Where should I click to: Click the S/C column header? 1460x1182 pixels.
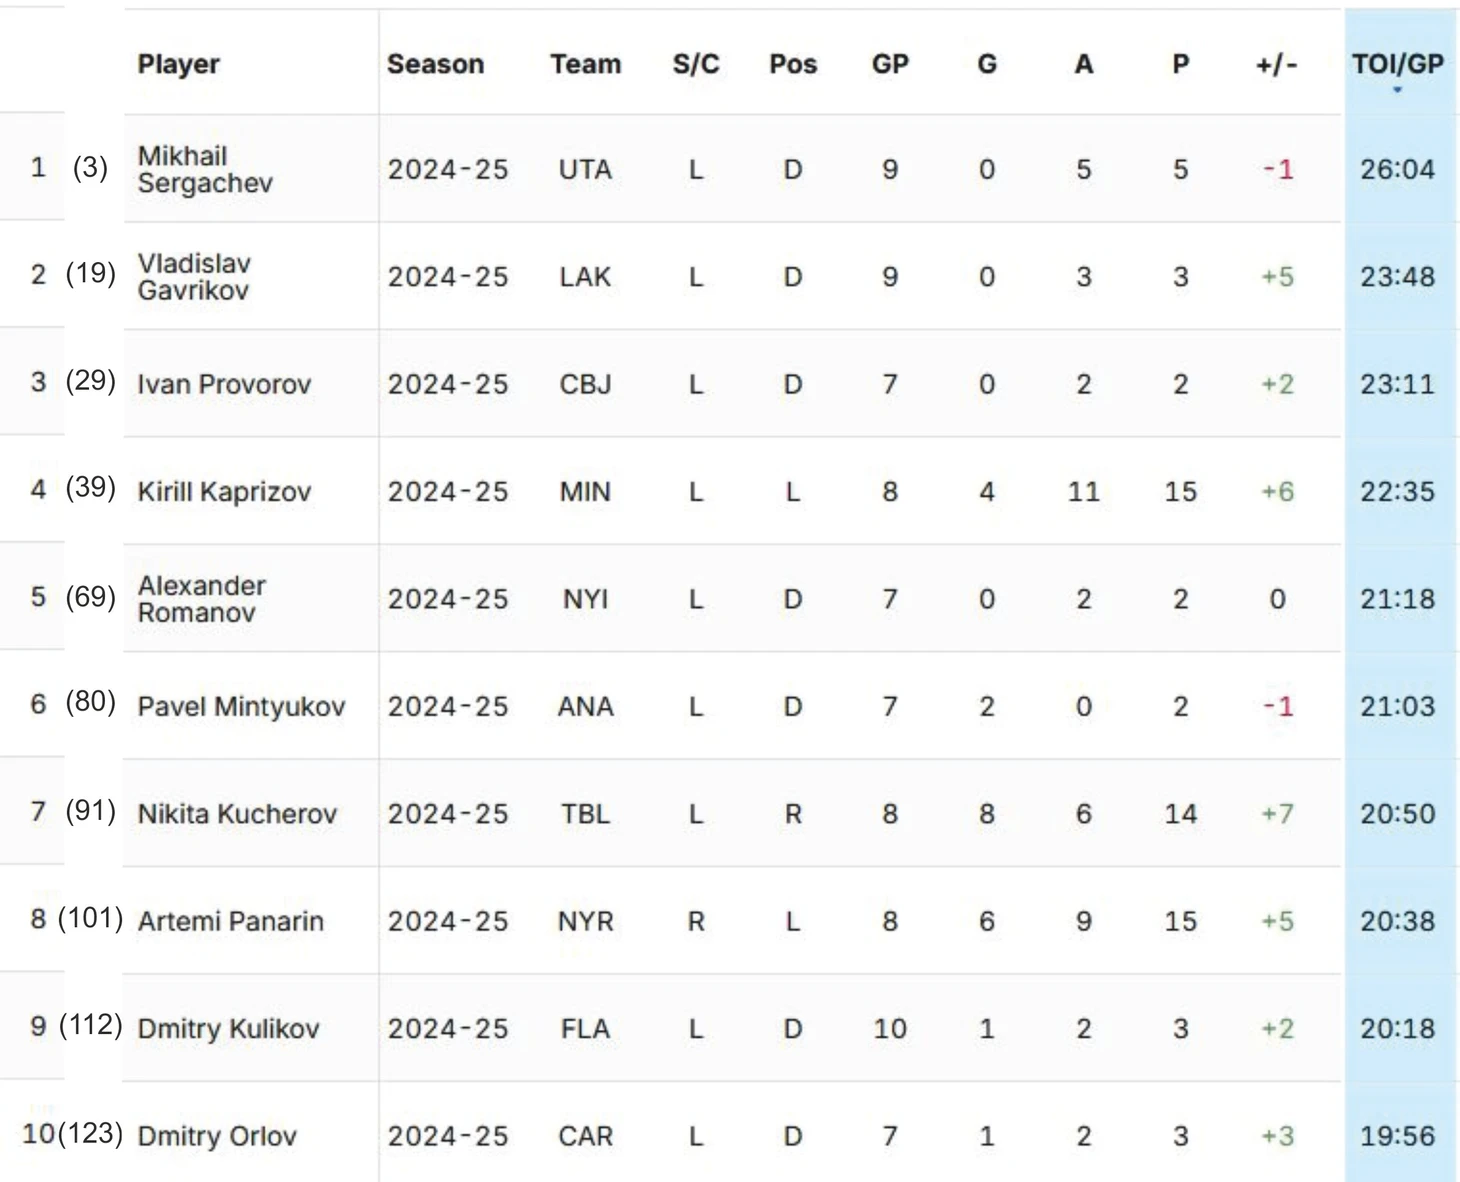(x=696, y=64)
